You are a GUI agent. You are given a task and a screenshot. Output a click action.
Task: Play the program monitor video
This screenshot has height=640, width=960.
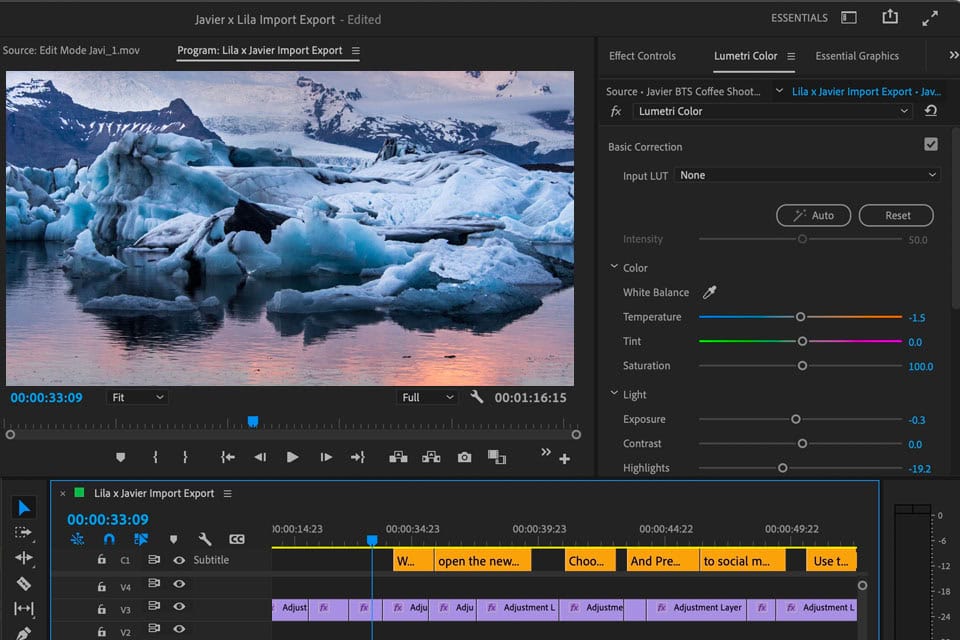(292, 457)
